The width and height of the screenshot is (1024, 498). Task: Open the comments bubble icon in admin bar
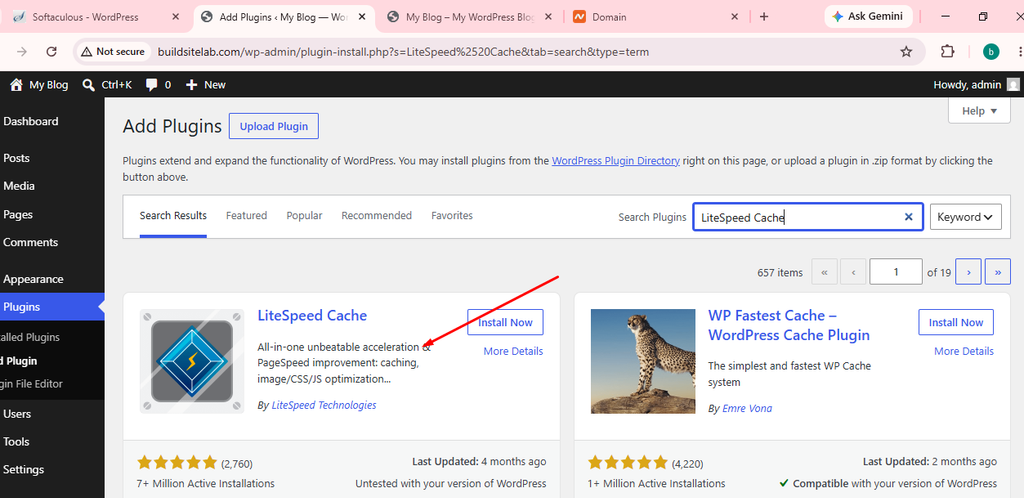pyautogui.click(x=152, y=85)
